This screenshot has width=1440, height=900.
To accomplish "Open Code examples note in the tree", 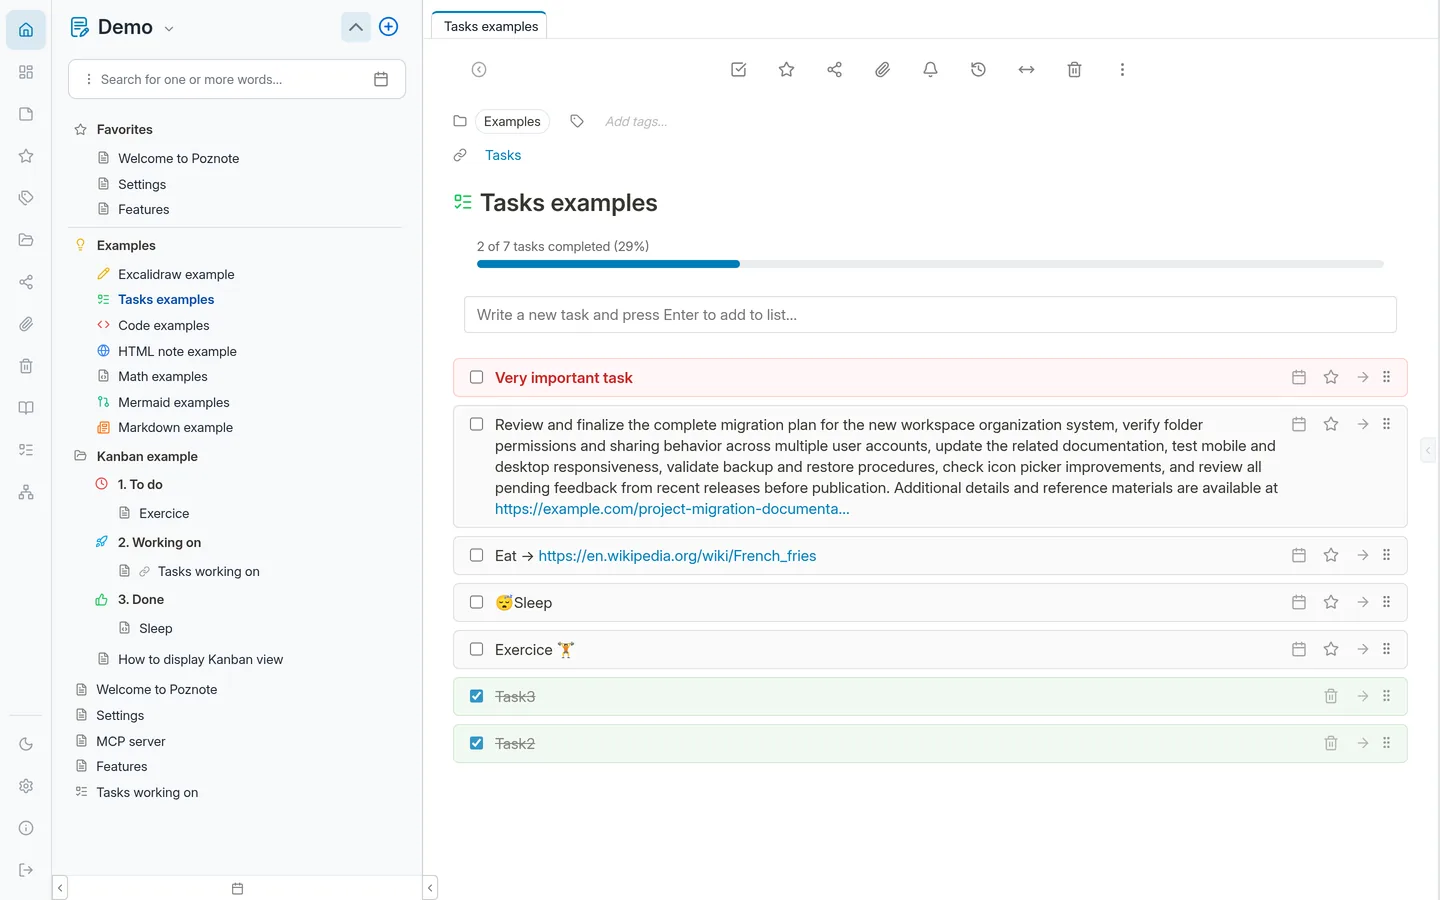I will [x=163, y=325].
